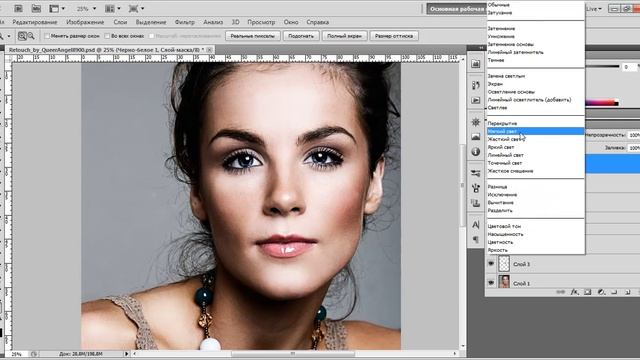Choose Мягкий свет blend mode
The height and width of the screenshot is (360, 640).
pos(536,131)
